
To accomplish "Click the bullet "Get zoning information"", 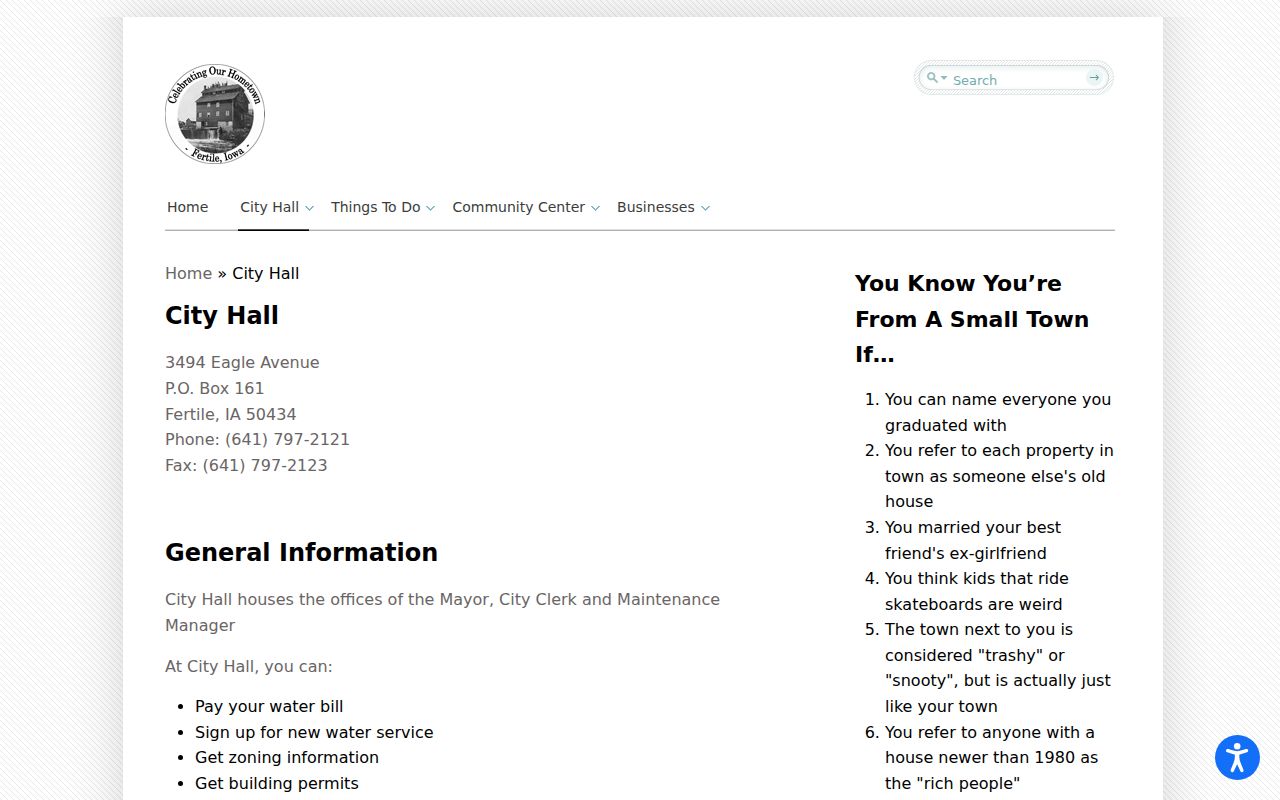I will coord(287,757).
